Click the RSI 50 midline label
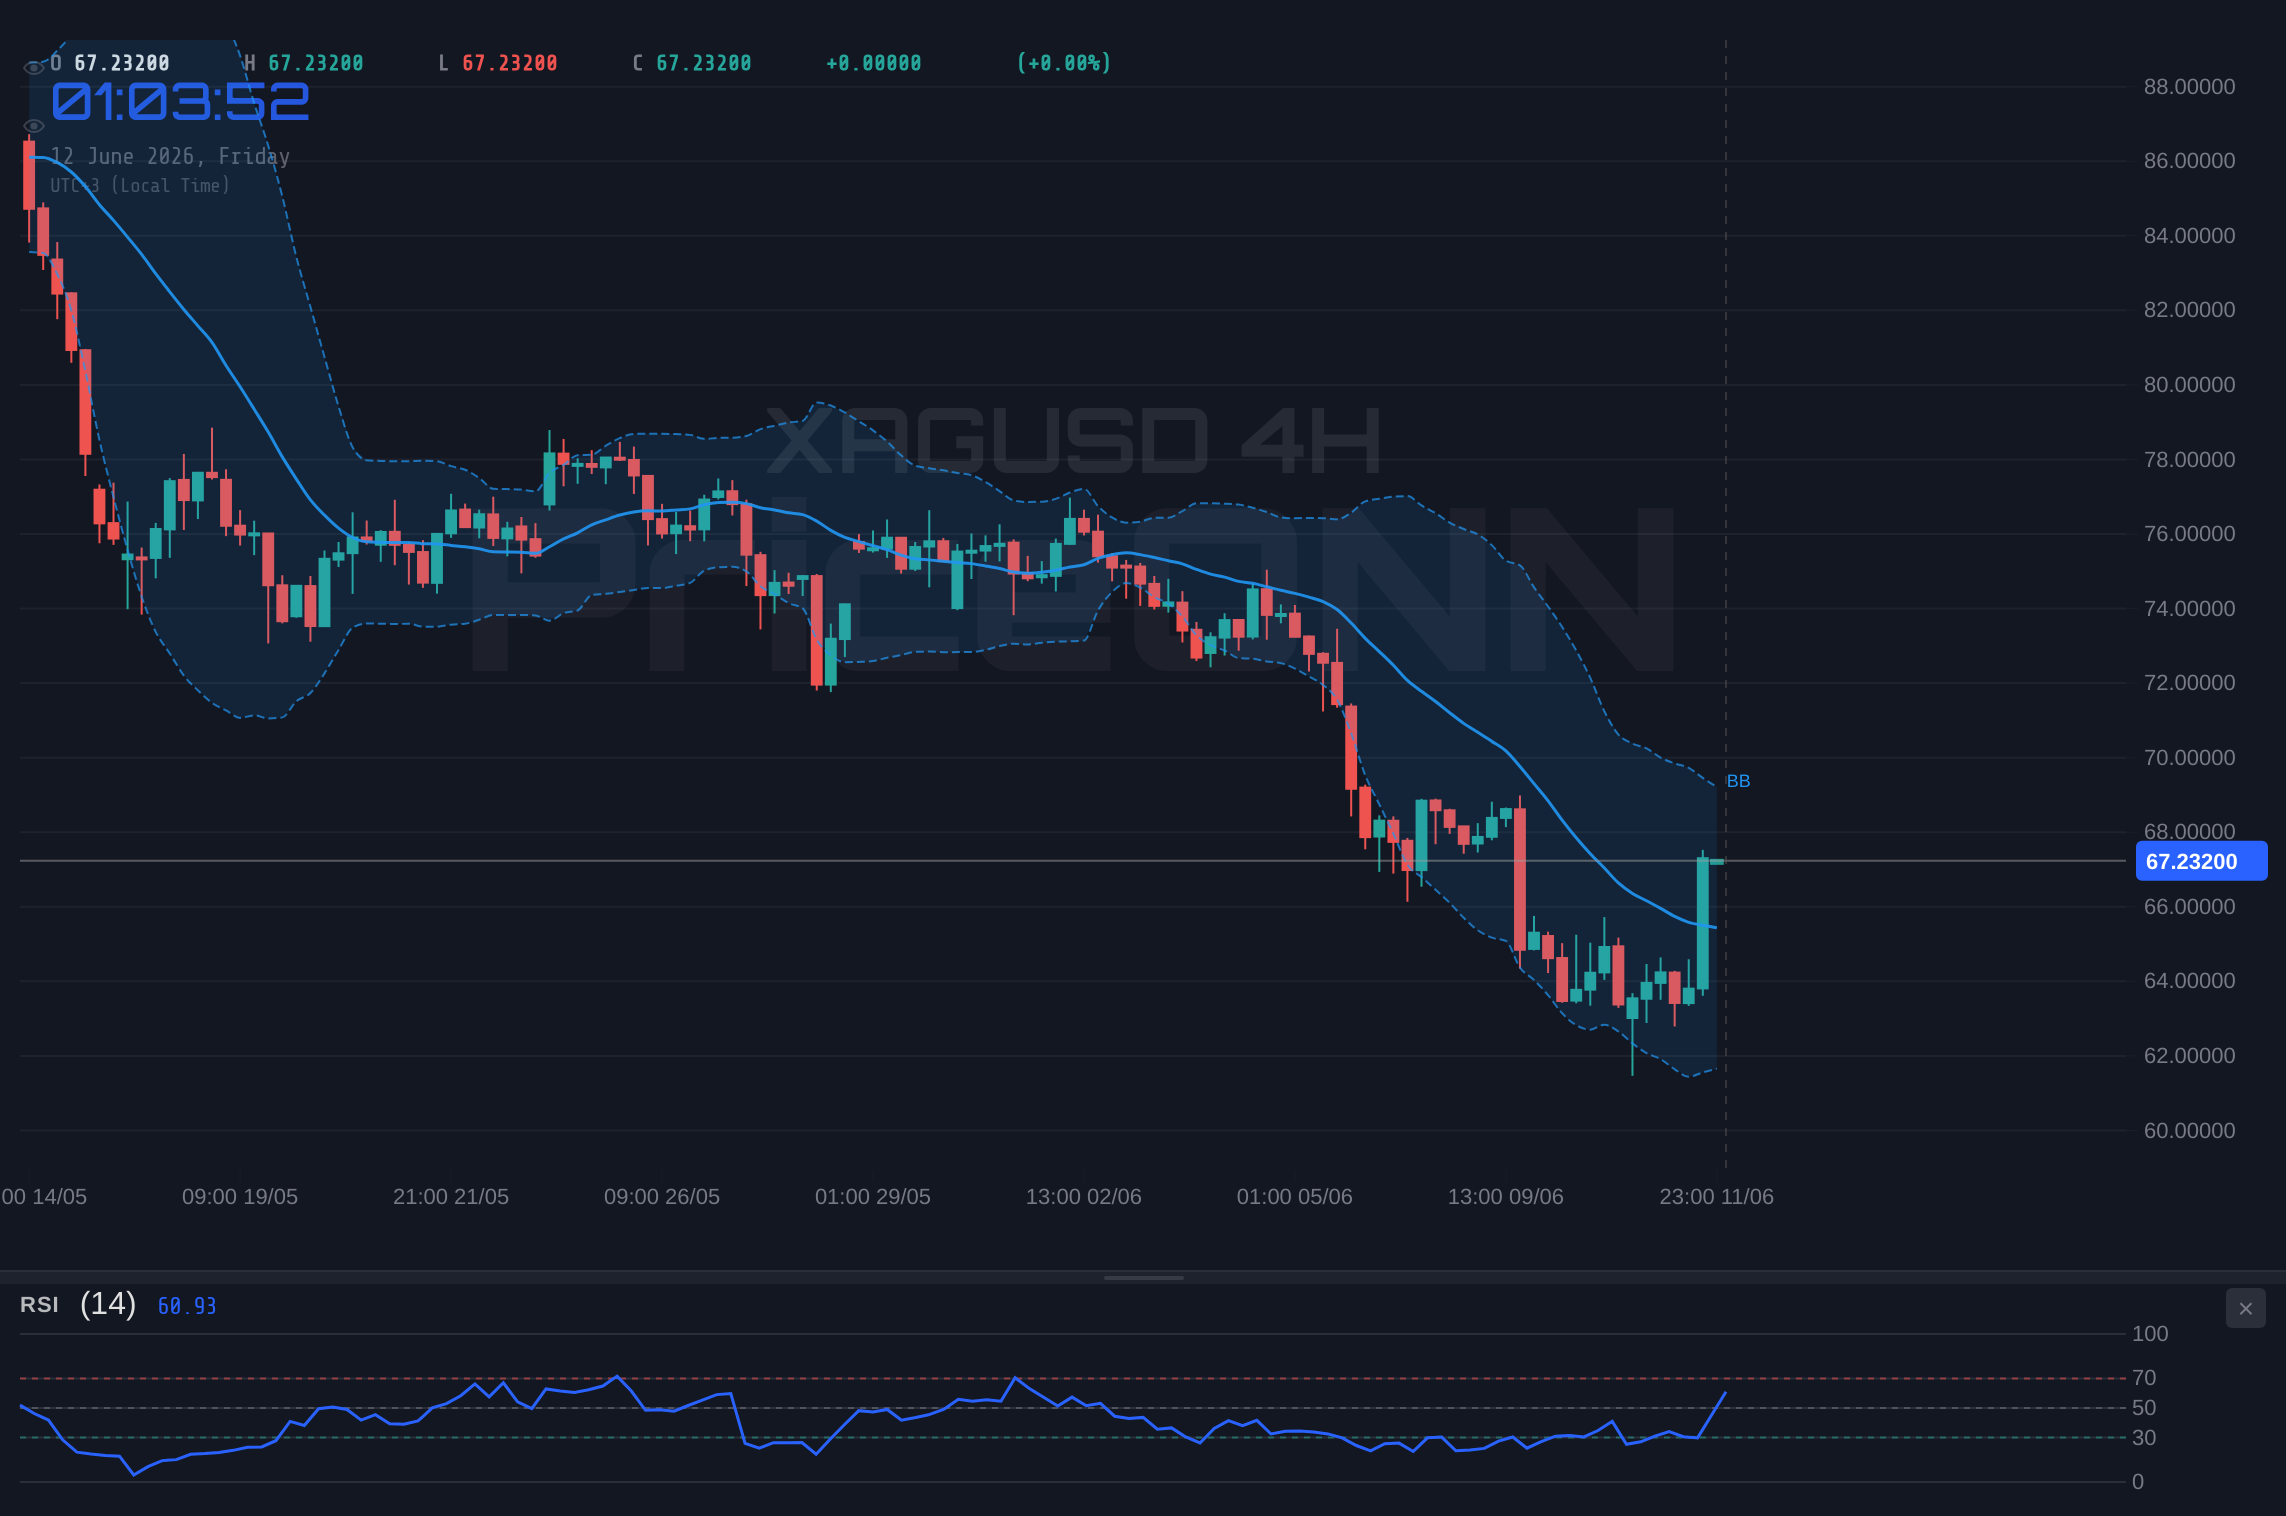2286x1516 pixels. pos(2144,1408)
